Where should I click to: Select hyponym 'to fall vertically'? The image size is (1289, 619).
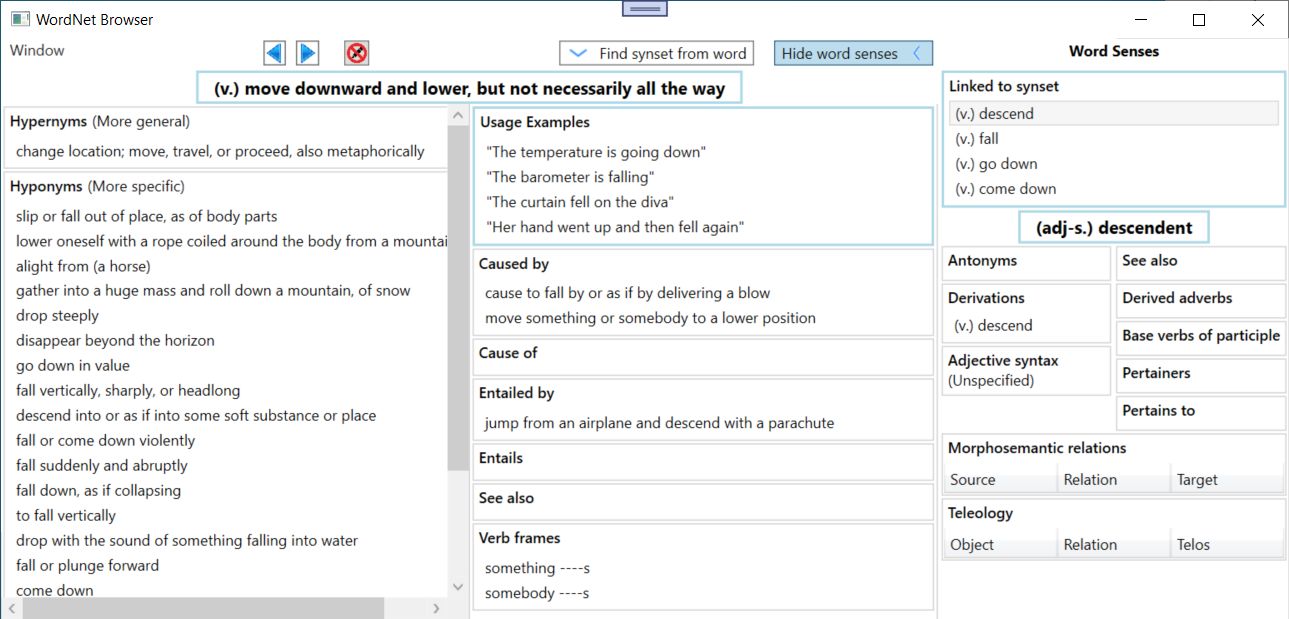pyautogui.click(x=66, y=516)
